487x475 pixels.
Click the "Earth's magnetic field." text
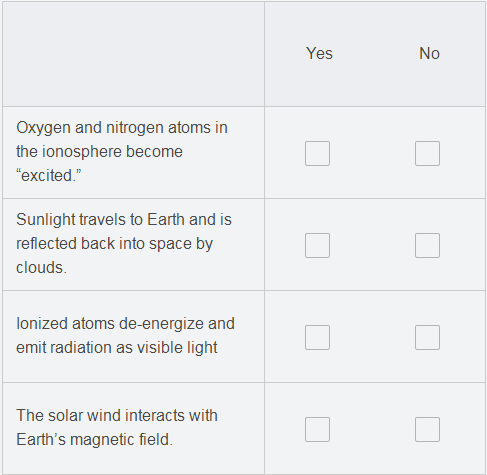[94, 440]
